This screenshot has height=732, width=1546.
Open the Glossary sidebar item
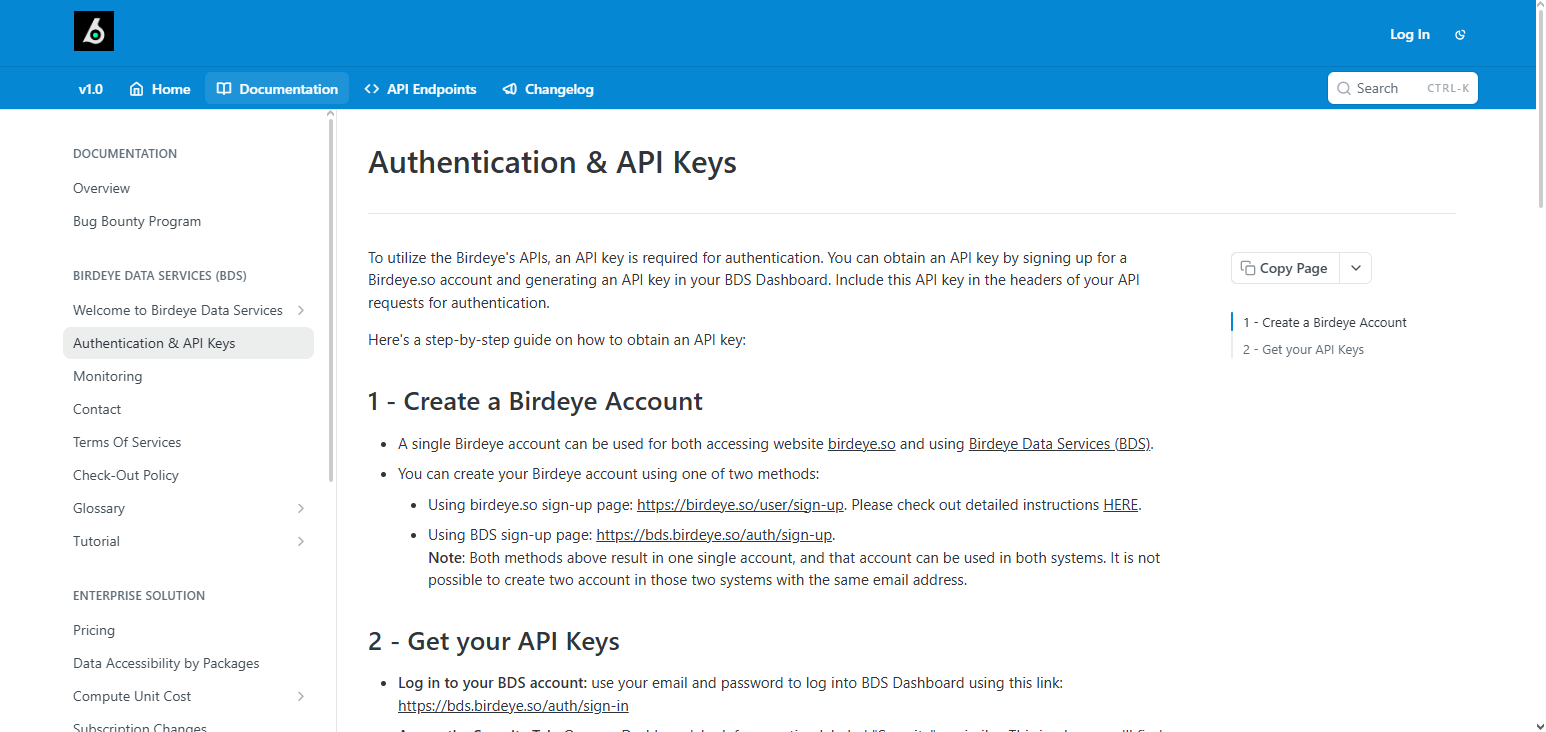(x=99, y=508)
